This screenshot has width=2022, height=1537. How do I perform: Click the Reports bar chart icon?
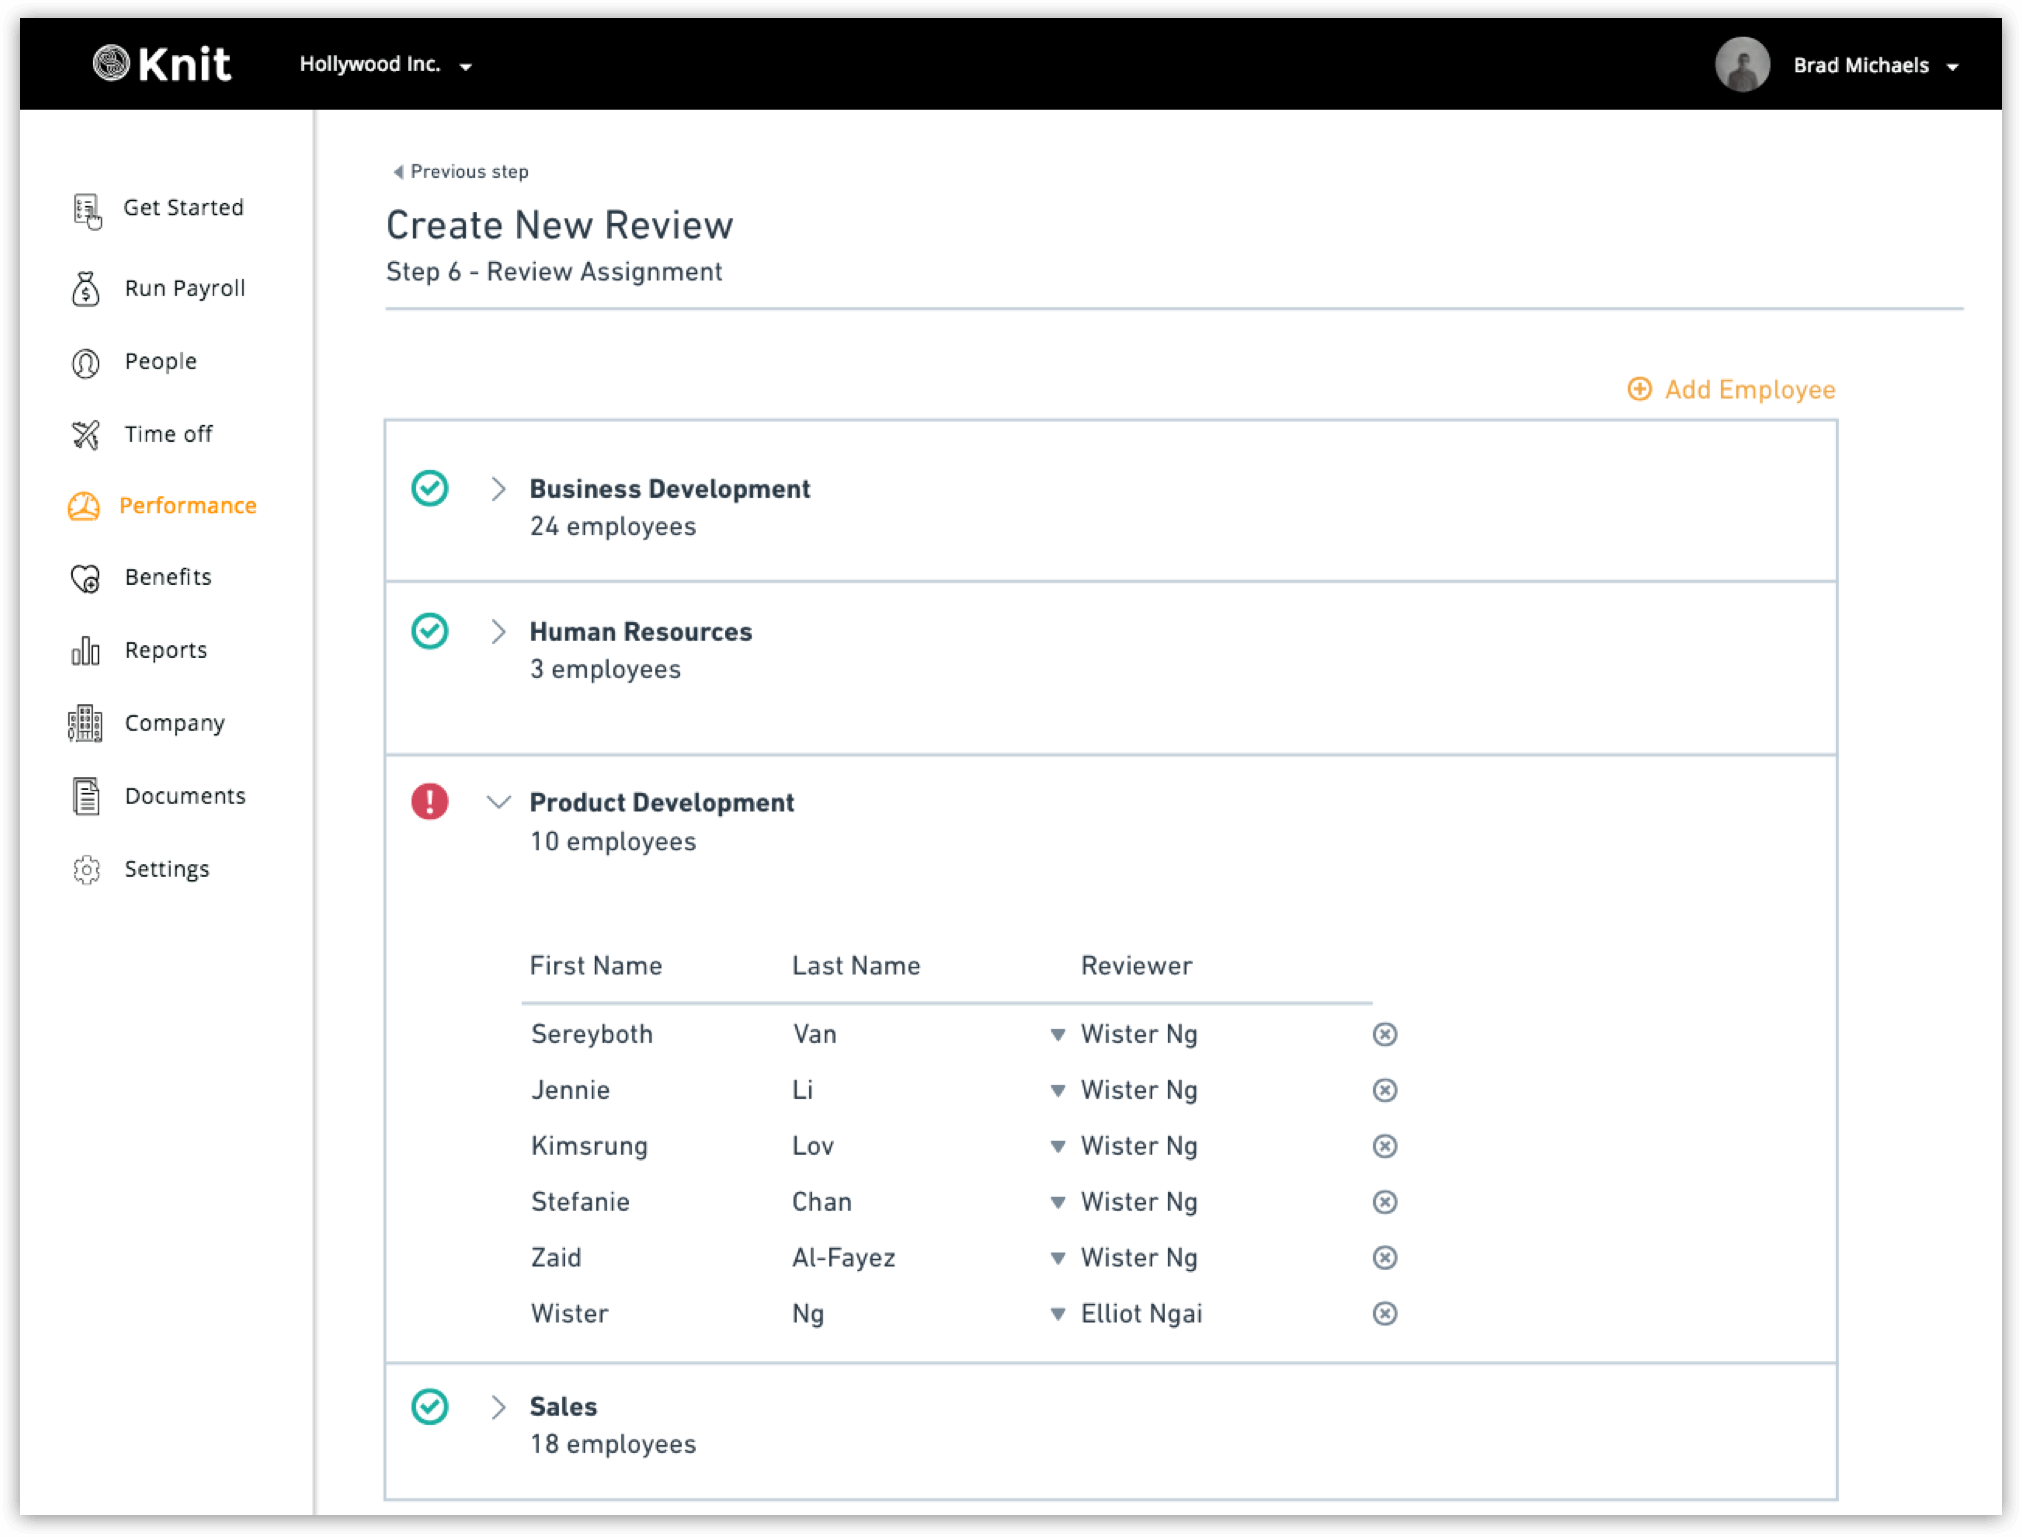click(x=86, y=651)
